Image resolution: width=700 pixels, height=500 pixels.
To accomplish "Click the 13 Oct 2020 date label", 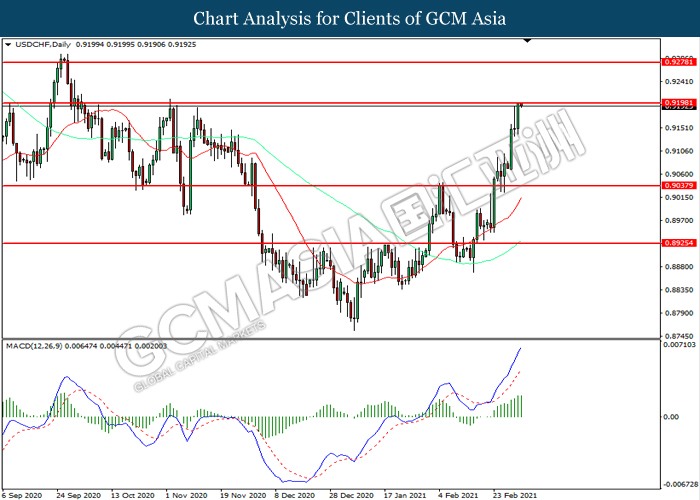I will (133, 495).
